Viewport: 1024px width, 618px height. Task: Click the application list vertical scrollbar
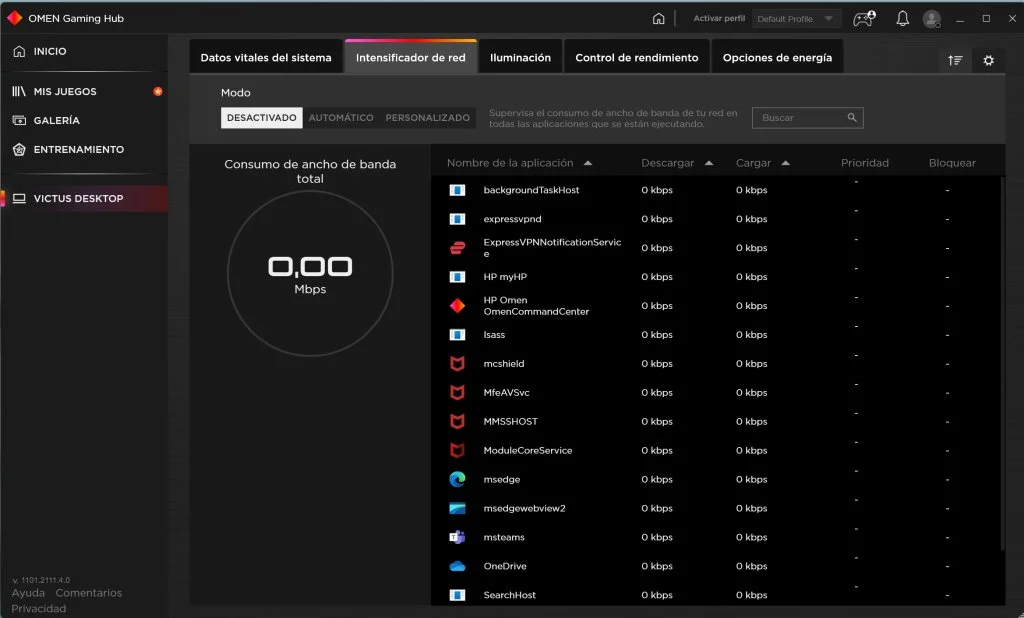pyautogui.click(x=1002, y=363)
